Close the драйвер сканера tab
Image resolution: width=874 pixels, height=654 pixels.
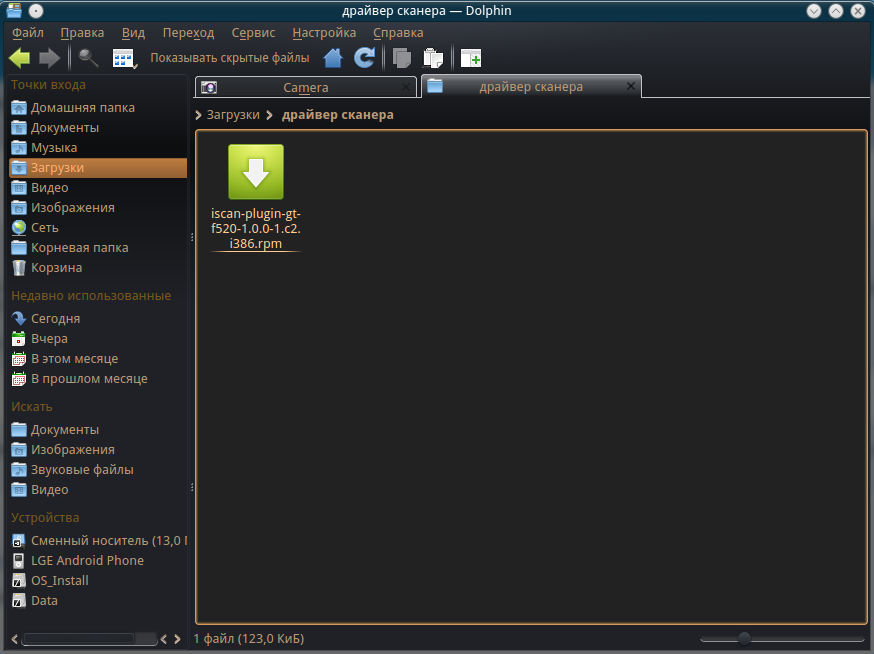pos(630,86)
